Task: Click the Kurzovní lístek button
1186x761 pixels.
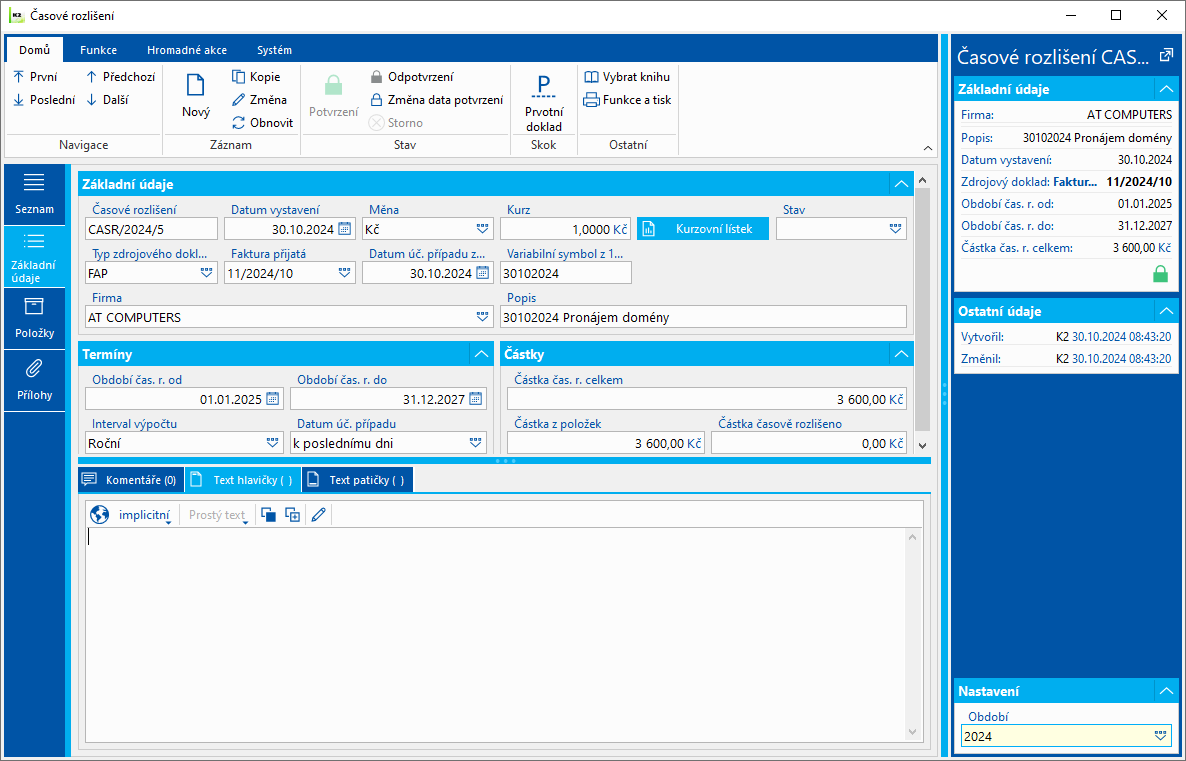Action: click(x=703, y=228)
